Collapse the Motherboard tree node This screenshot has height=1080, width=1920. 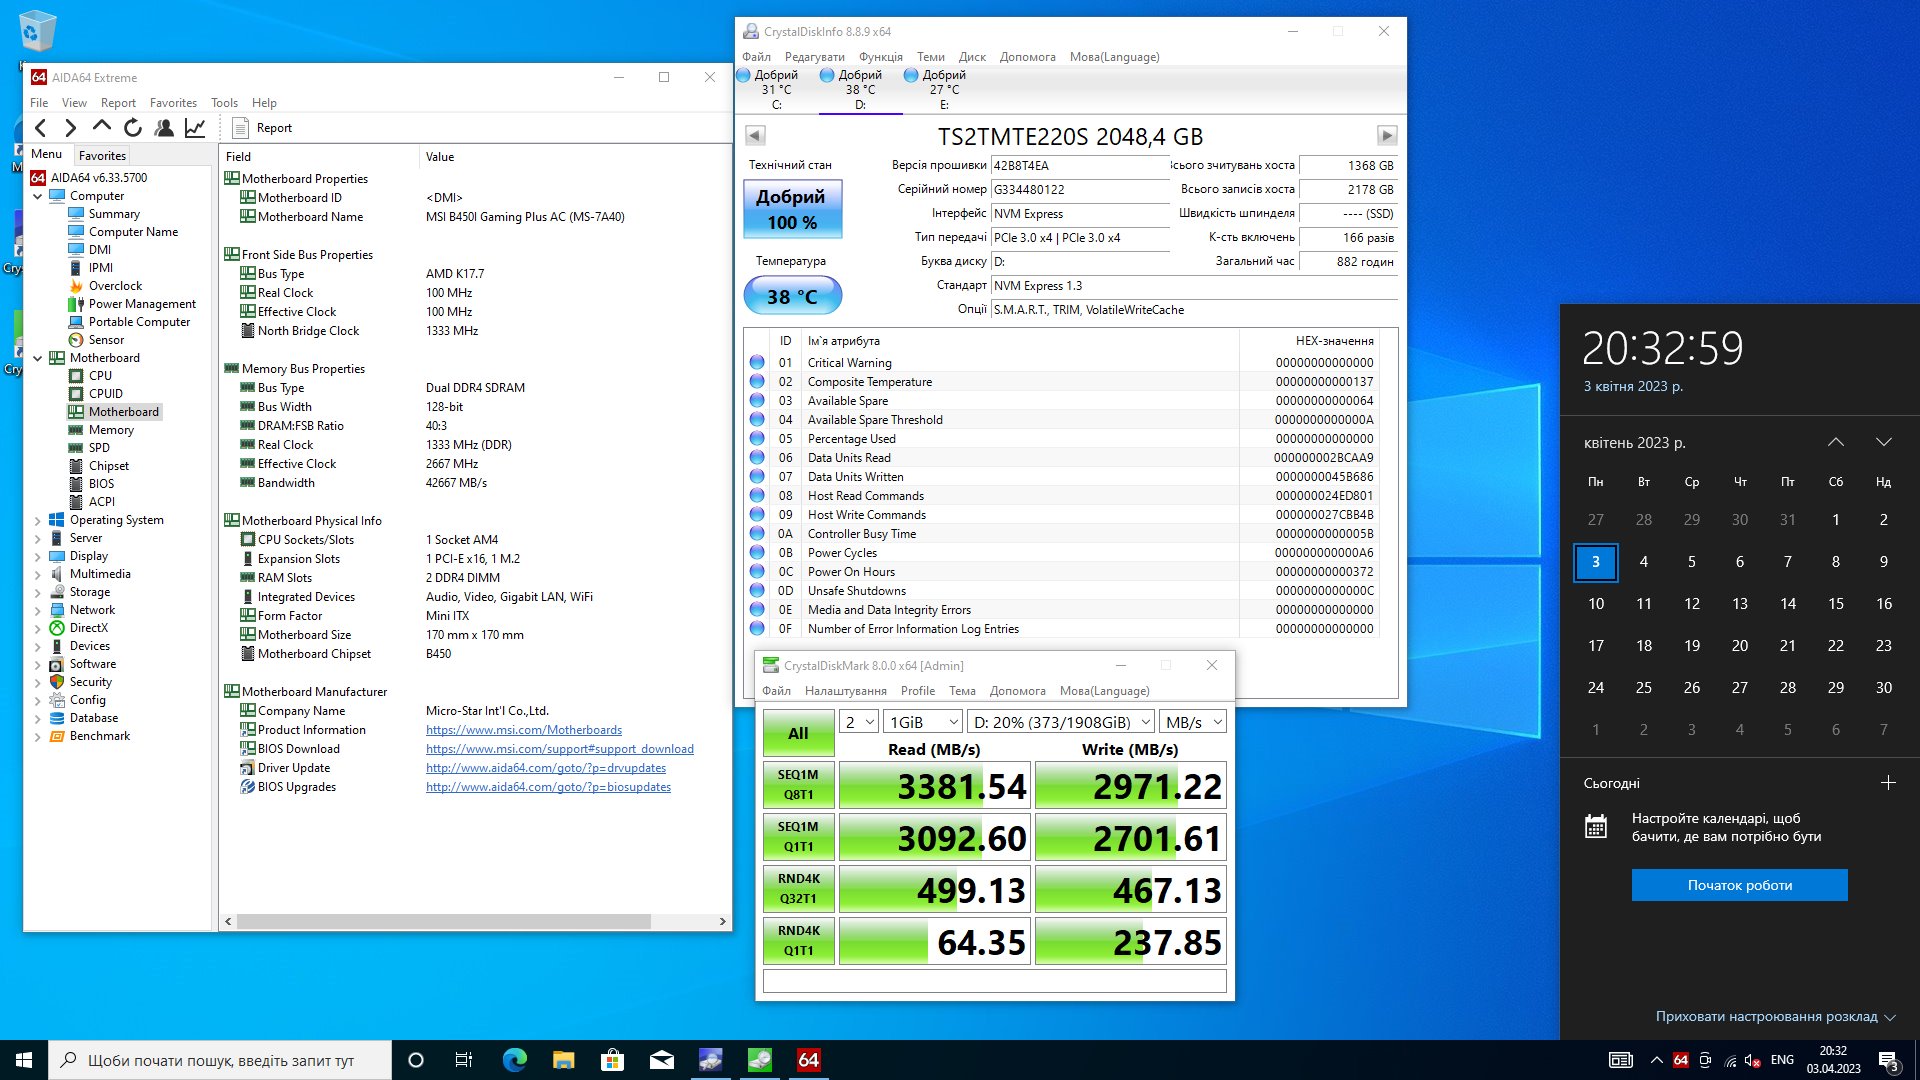pyautogui.click(x=38, y=358)
